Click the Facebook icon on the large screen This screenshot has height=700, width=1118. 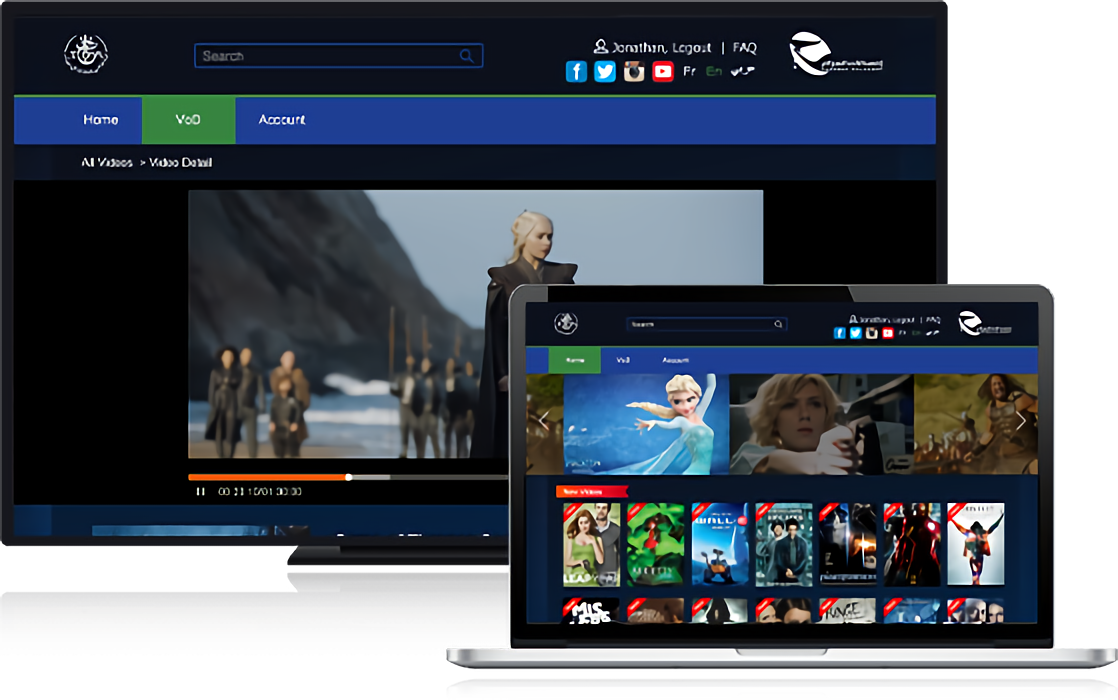point(576,71)
